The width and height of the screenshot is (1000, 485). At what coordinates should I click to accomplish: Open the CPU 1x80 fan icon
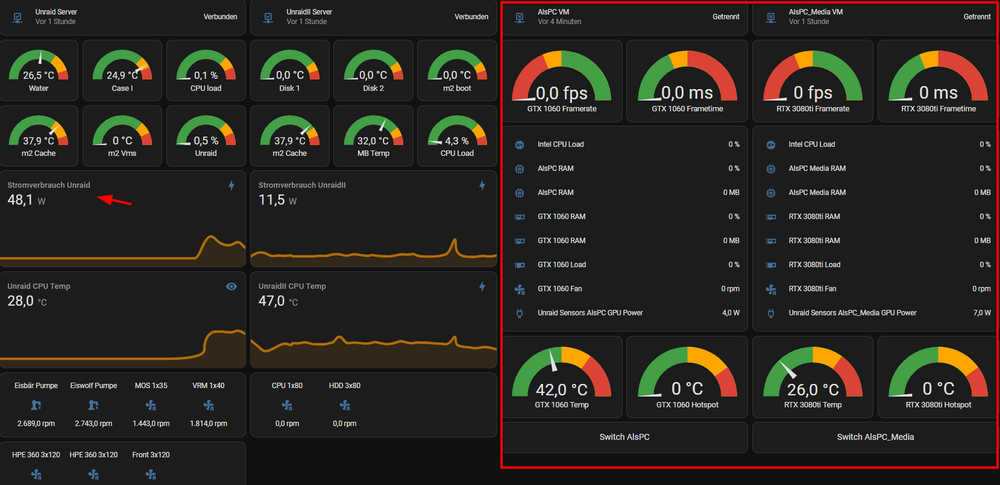click(287, 405)
